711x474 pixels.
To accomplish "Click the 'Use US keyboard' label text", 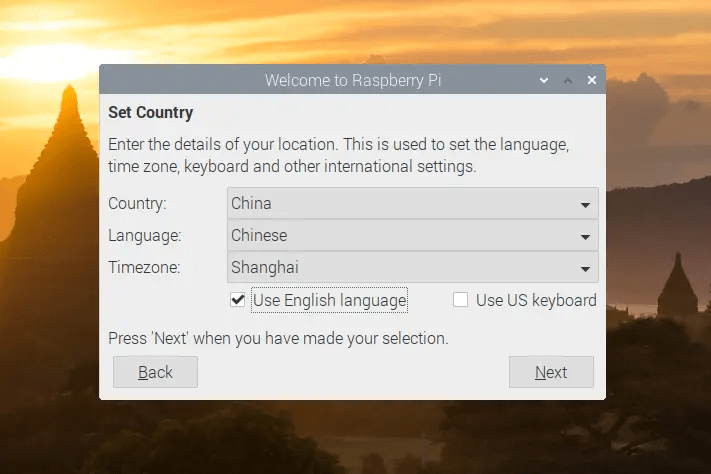I will tap(536, 300).
